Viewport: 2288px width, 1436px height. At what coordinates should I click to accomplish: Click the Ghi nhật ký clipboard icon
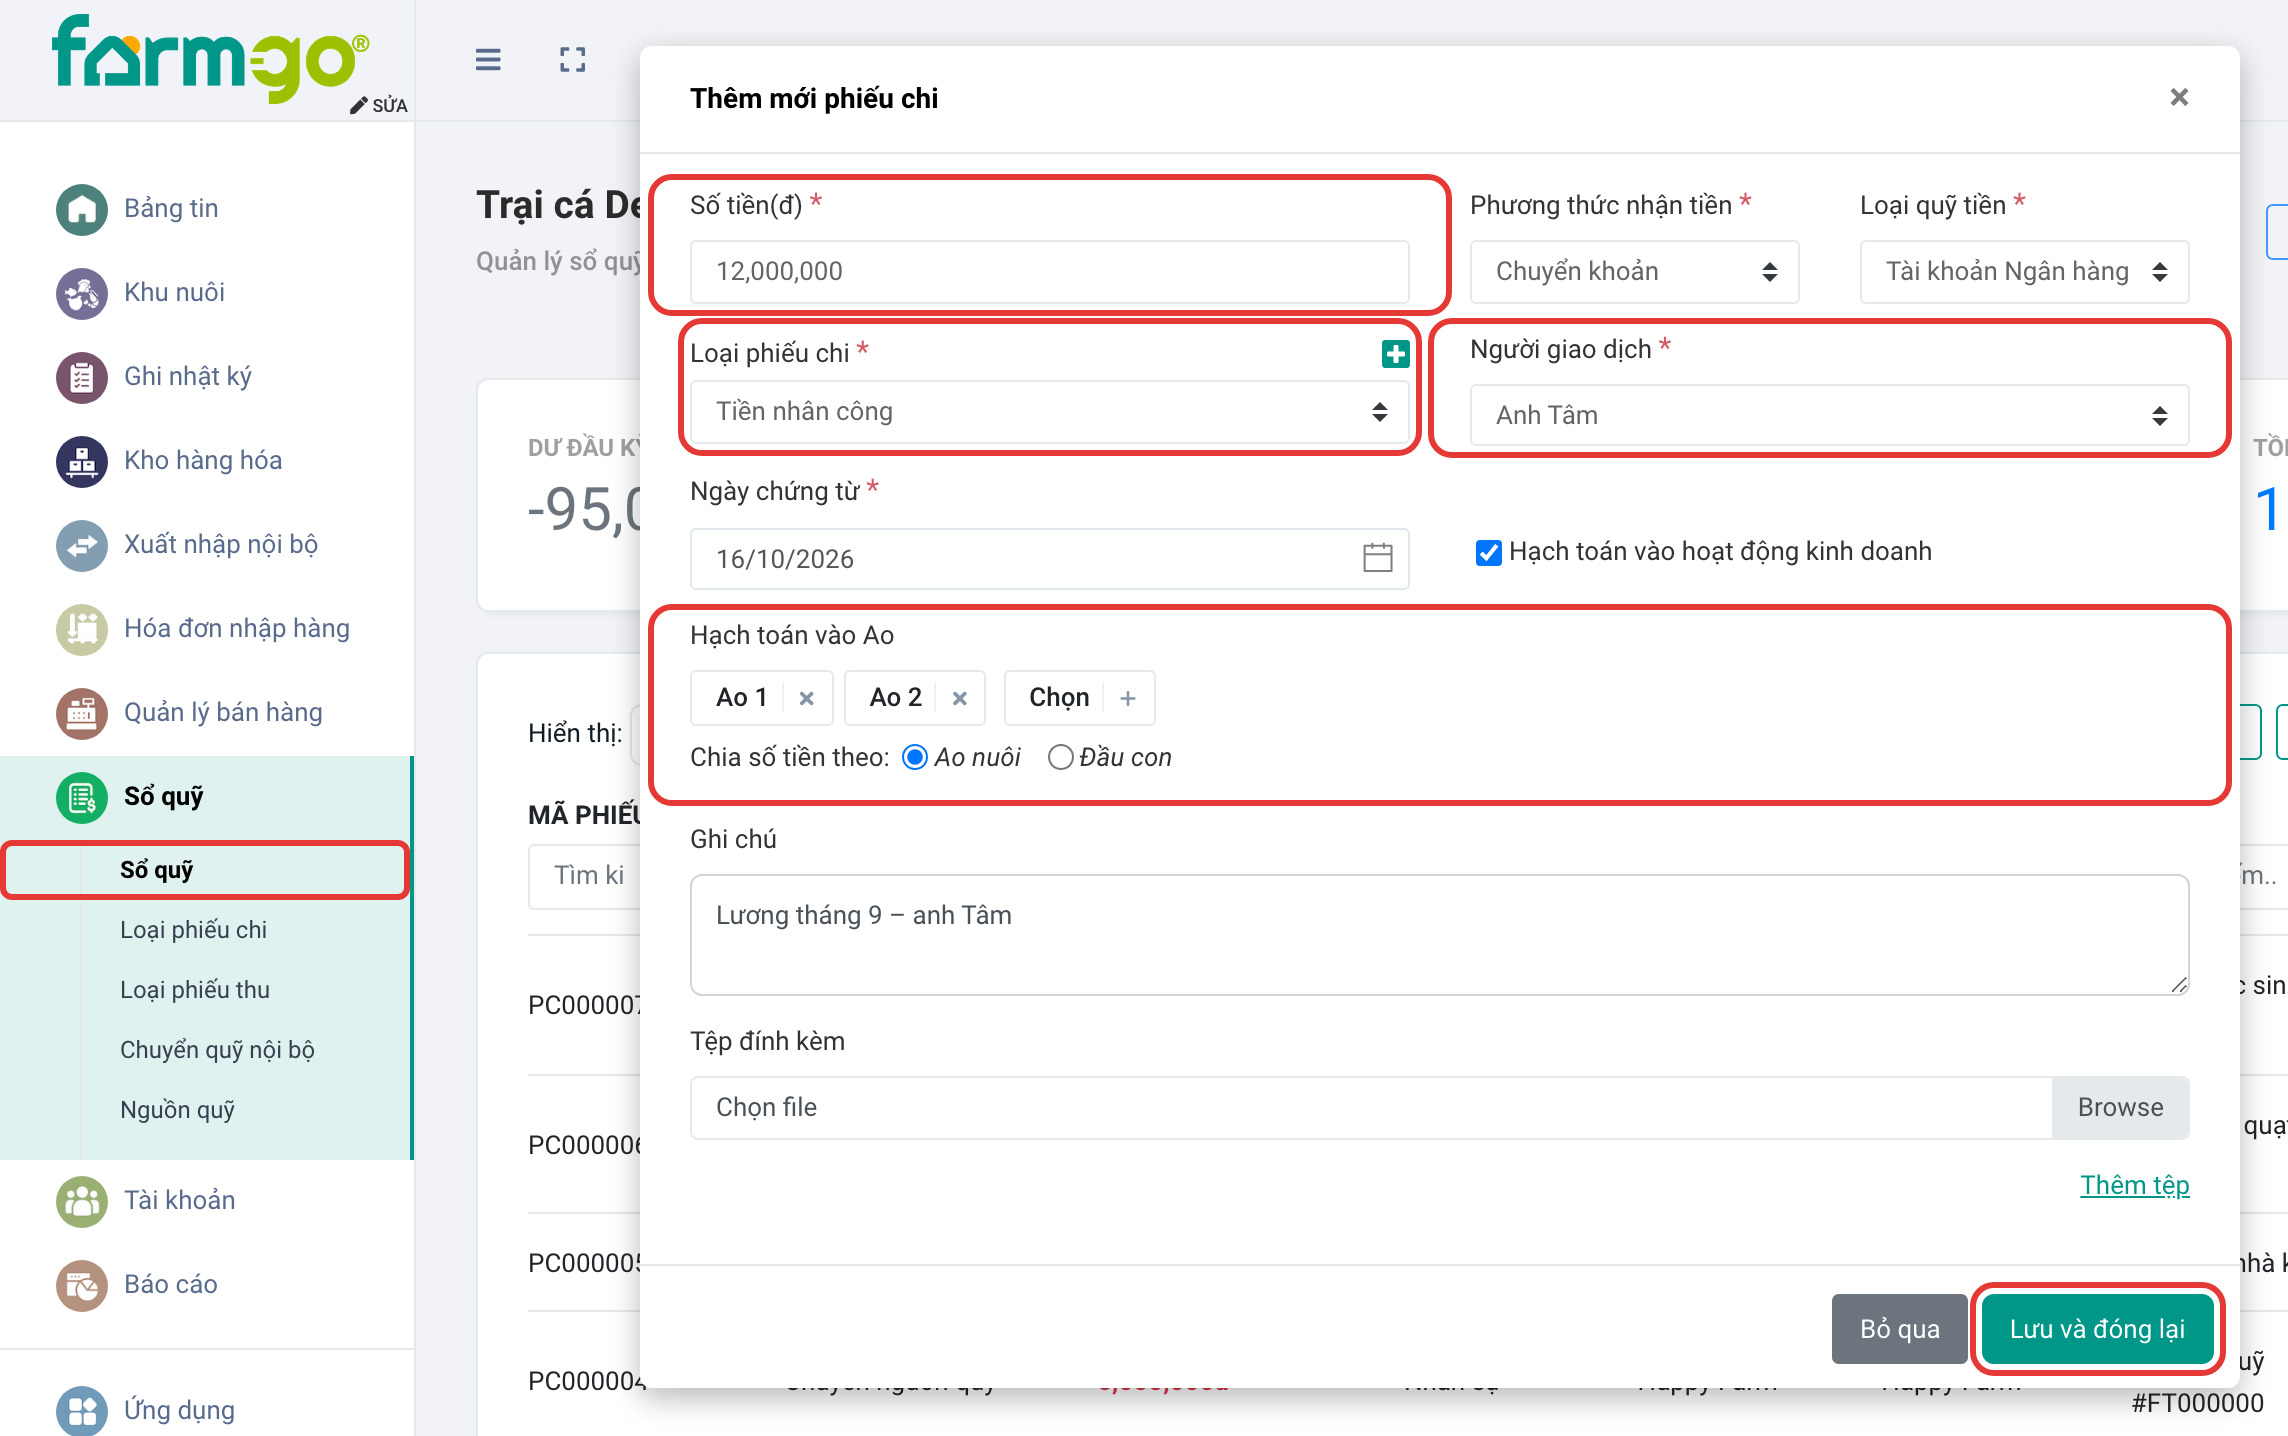tap(82, 377)
